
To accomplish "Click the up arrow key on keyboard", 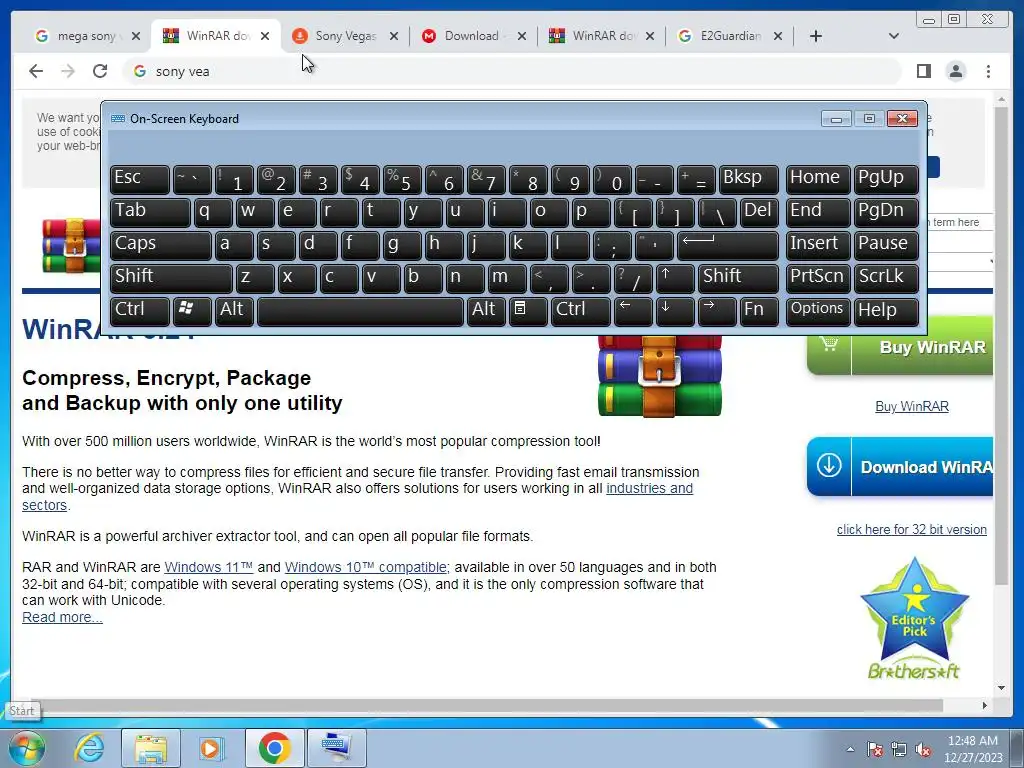I will [x=675, y=278].
